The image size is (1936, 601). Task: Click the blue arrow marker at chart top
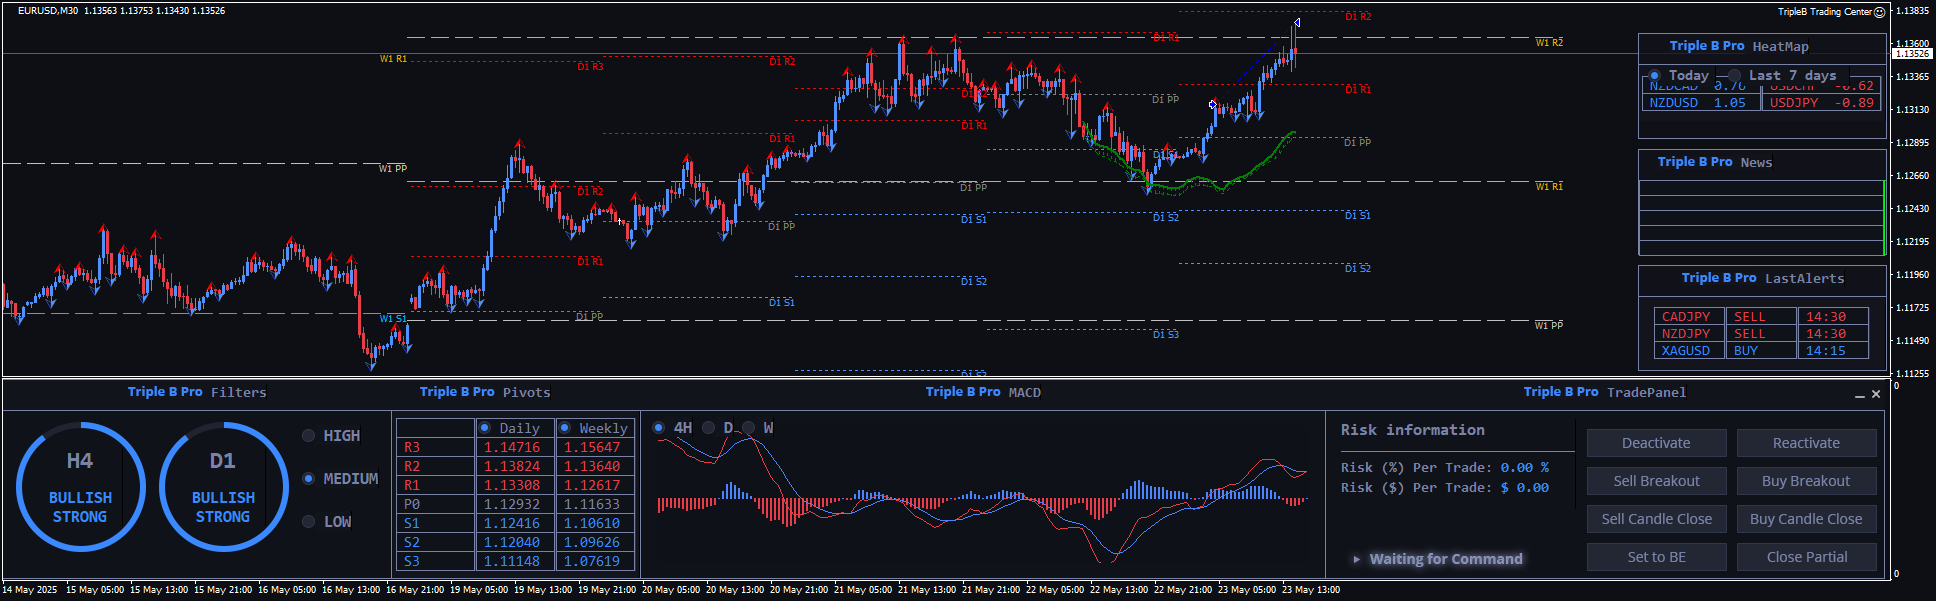(1296, 22)
